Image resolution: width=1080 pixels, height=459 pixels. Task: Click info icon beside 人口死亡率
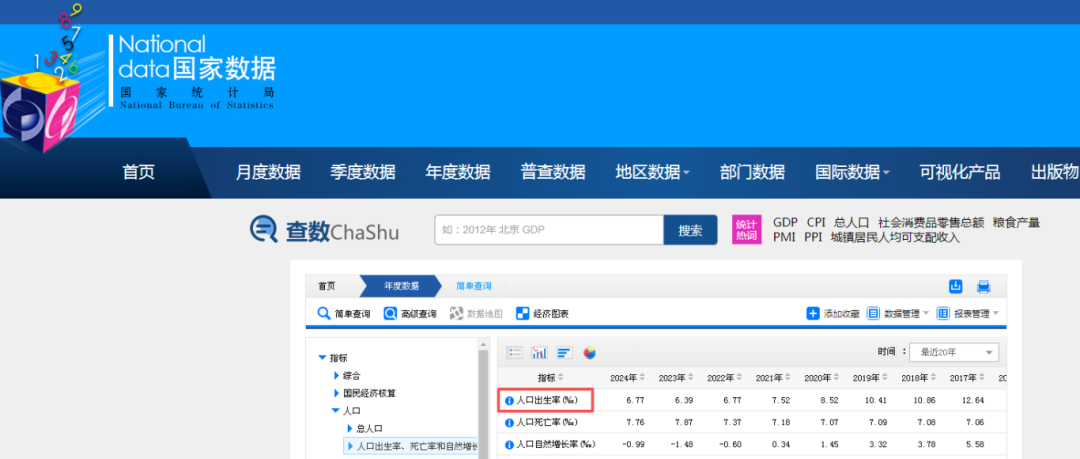click(x=510, y=422)
